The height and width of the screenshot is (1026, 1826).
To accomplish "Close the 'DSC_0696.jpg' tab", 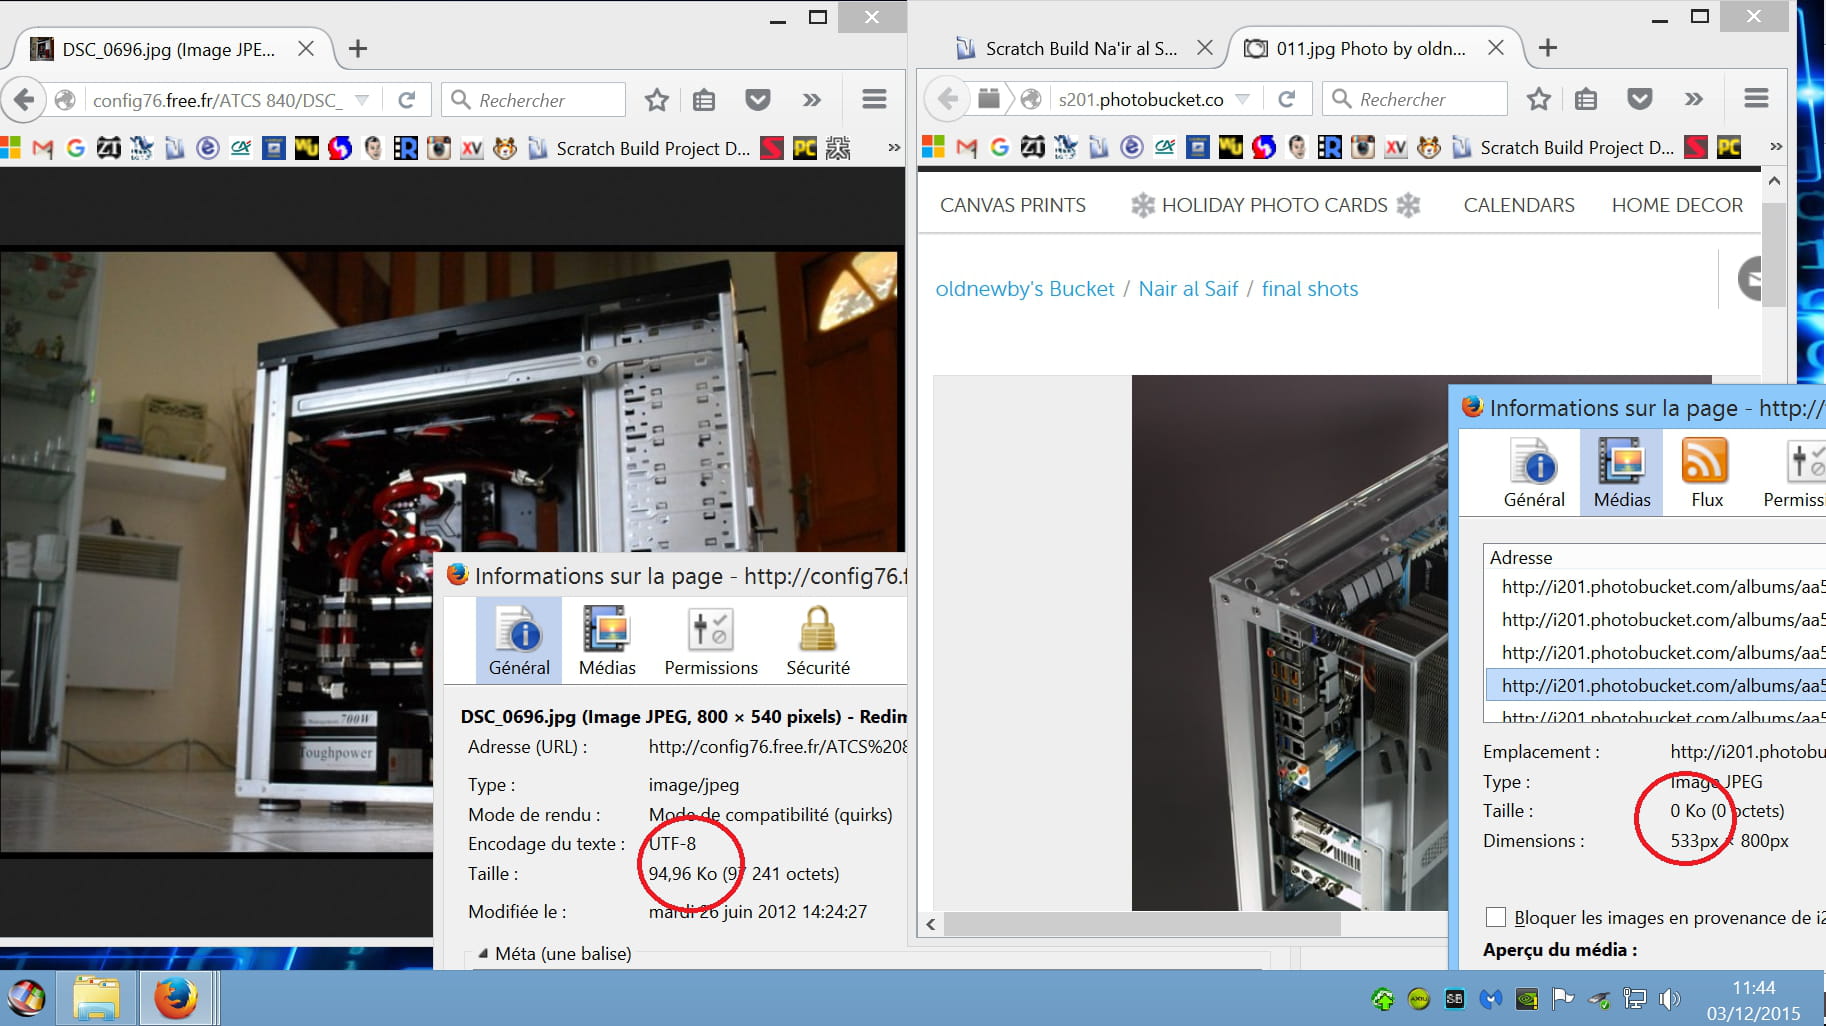I will tap(306, 49).
